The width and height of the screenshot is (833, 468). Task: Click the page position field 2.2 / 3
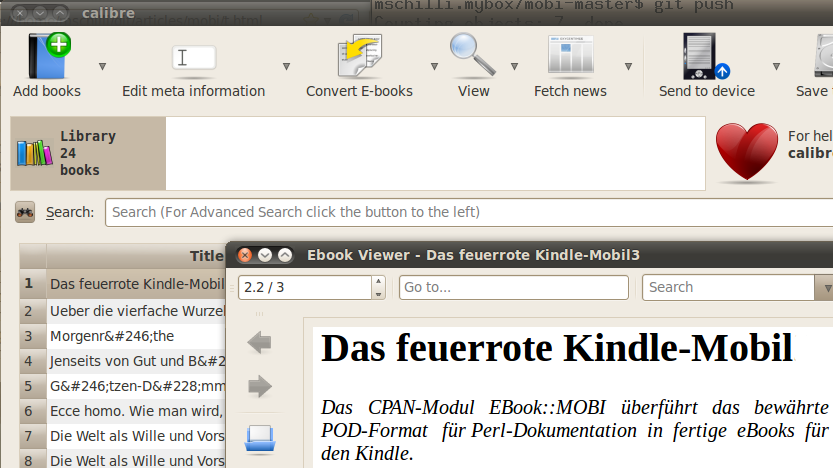pos(305,287)
